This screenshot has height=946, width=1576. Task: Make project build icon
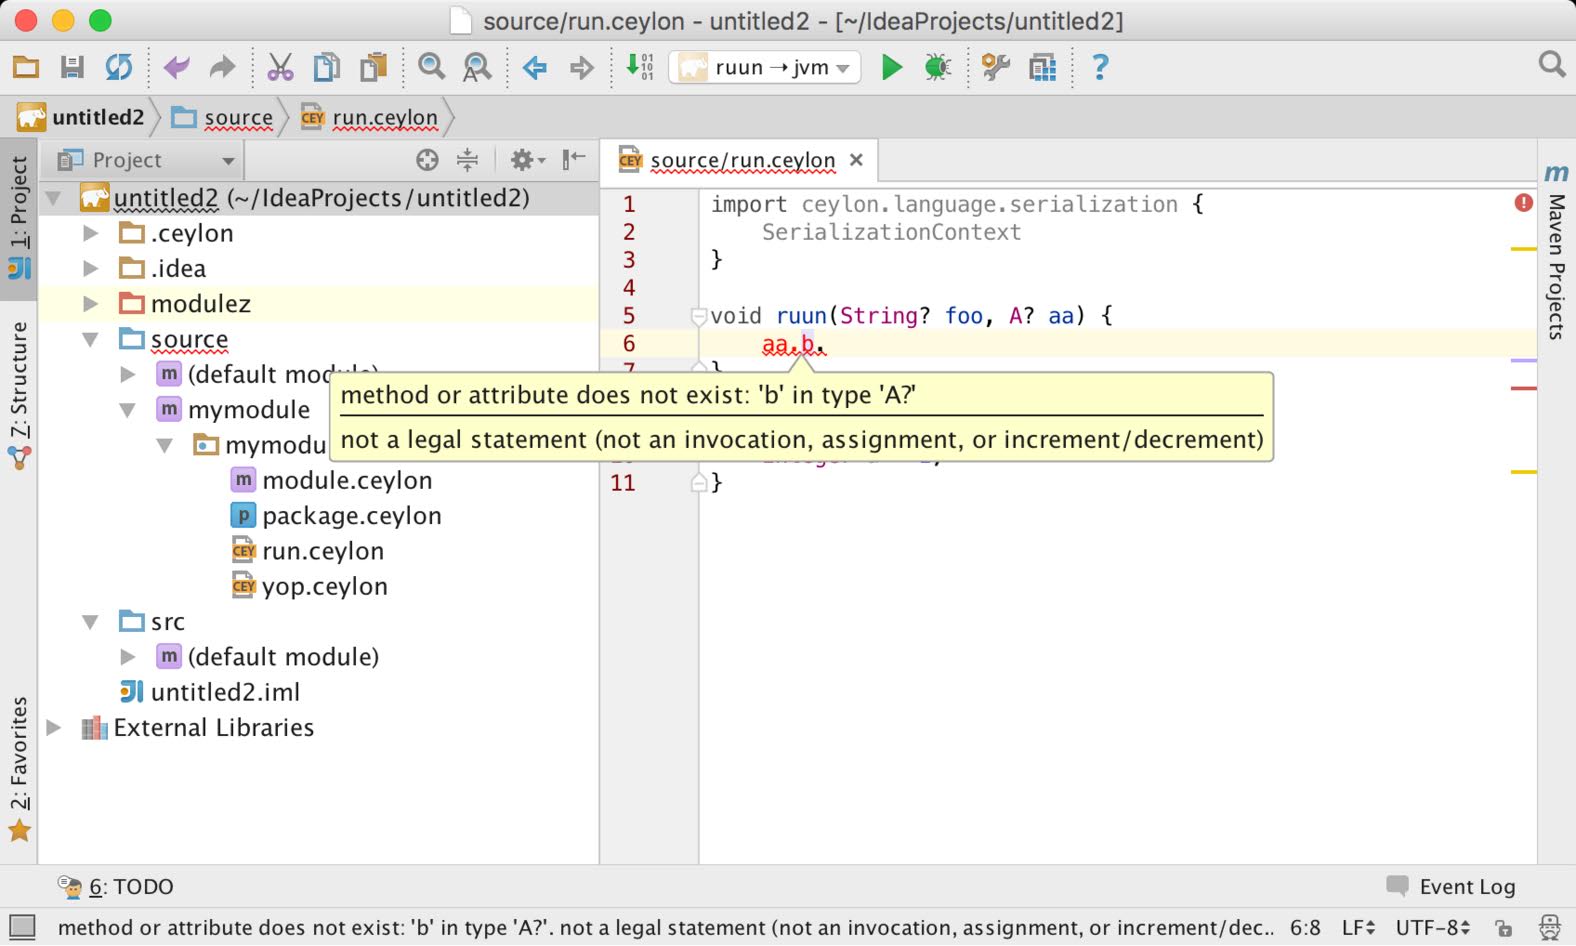point(639,68)
